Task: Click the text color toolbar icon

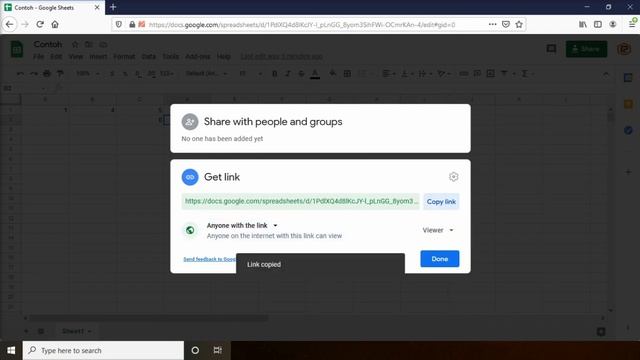Action: pos(315,74)
